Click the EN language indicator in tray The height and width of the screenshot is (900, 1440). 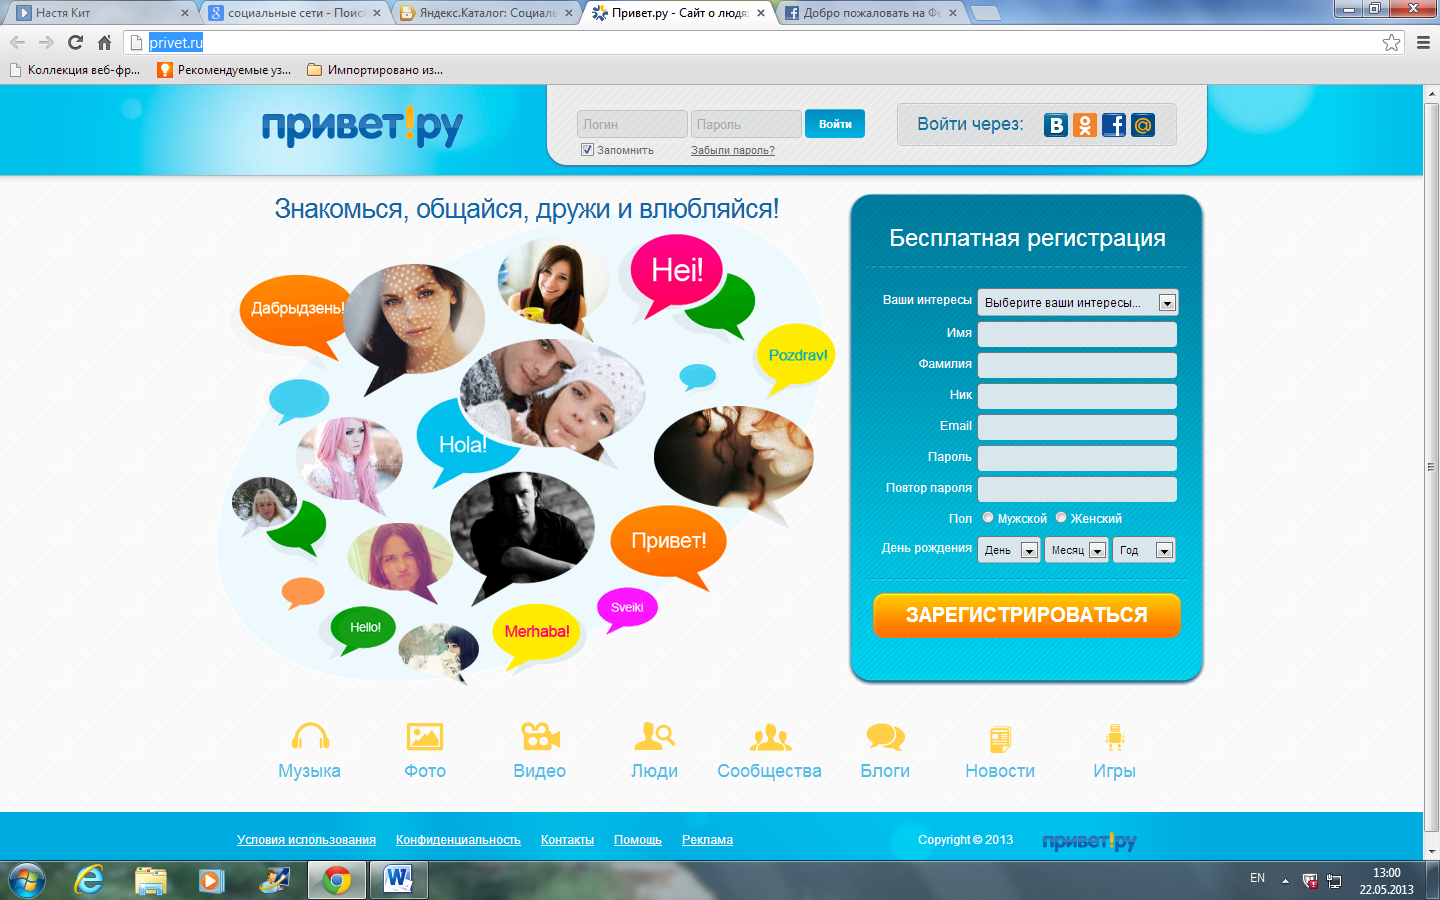[1257, 878]
